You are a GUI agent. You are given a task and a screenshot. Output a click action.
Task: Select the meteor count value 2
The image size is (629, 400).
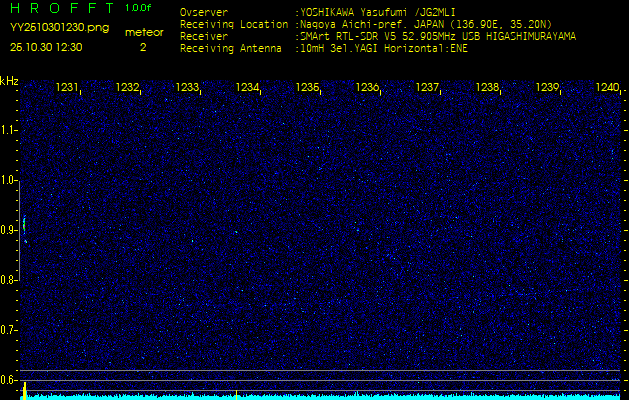click(142, 47)
